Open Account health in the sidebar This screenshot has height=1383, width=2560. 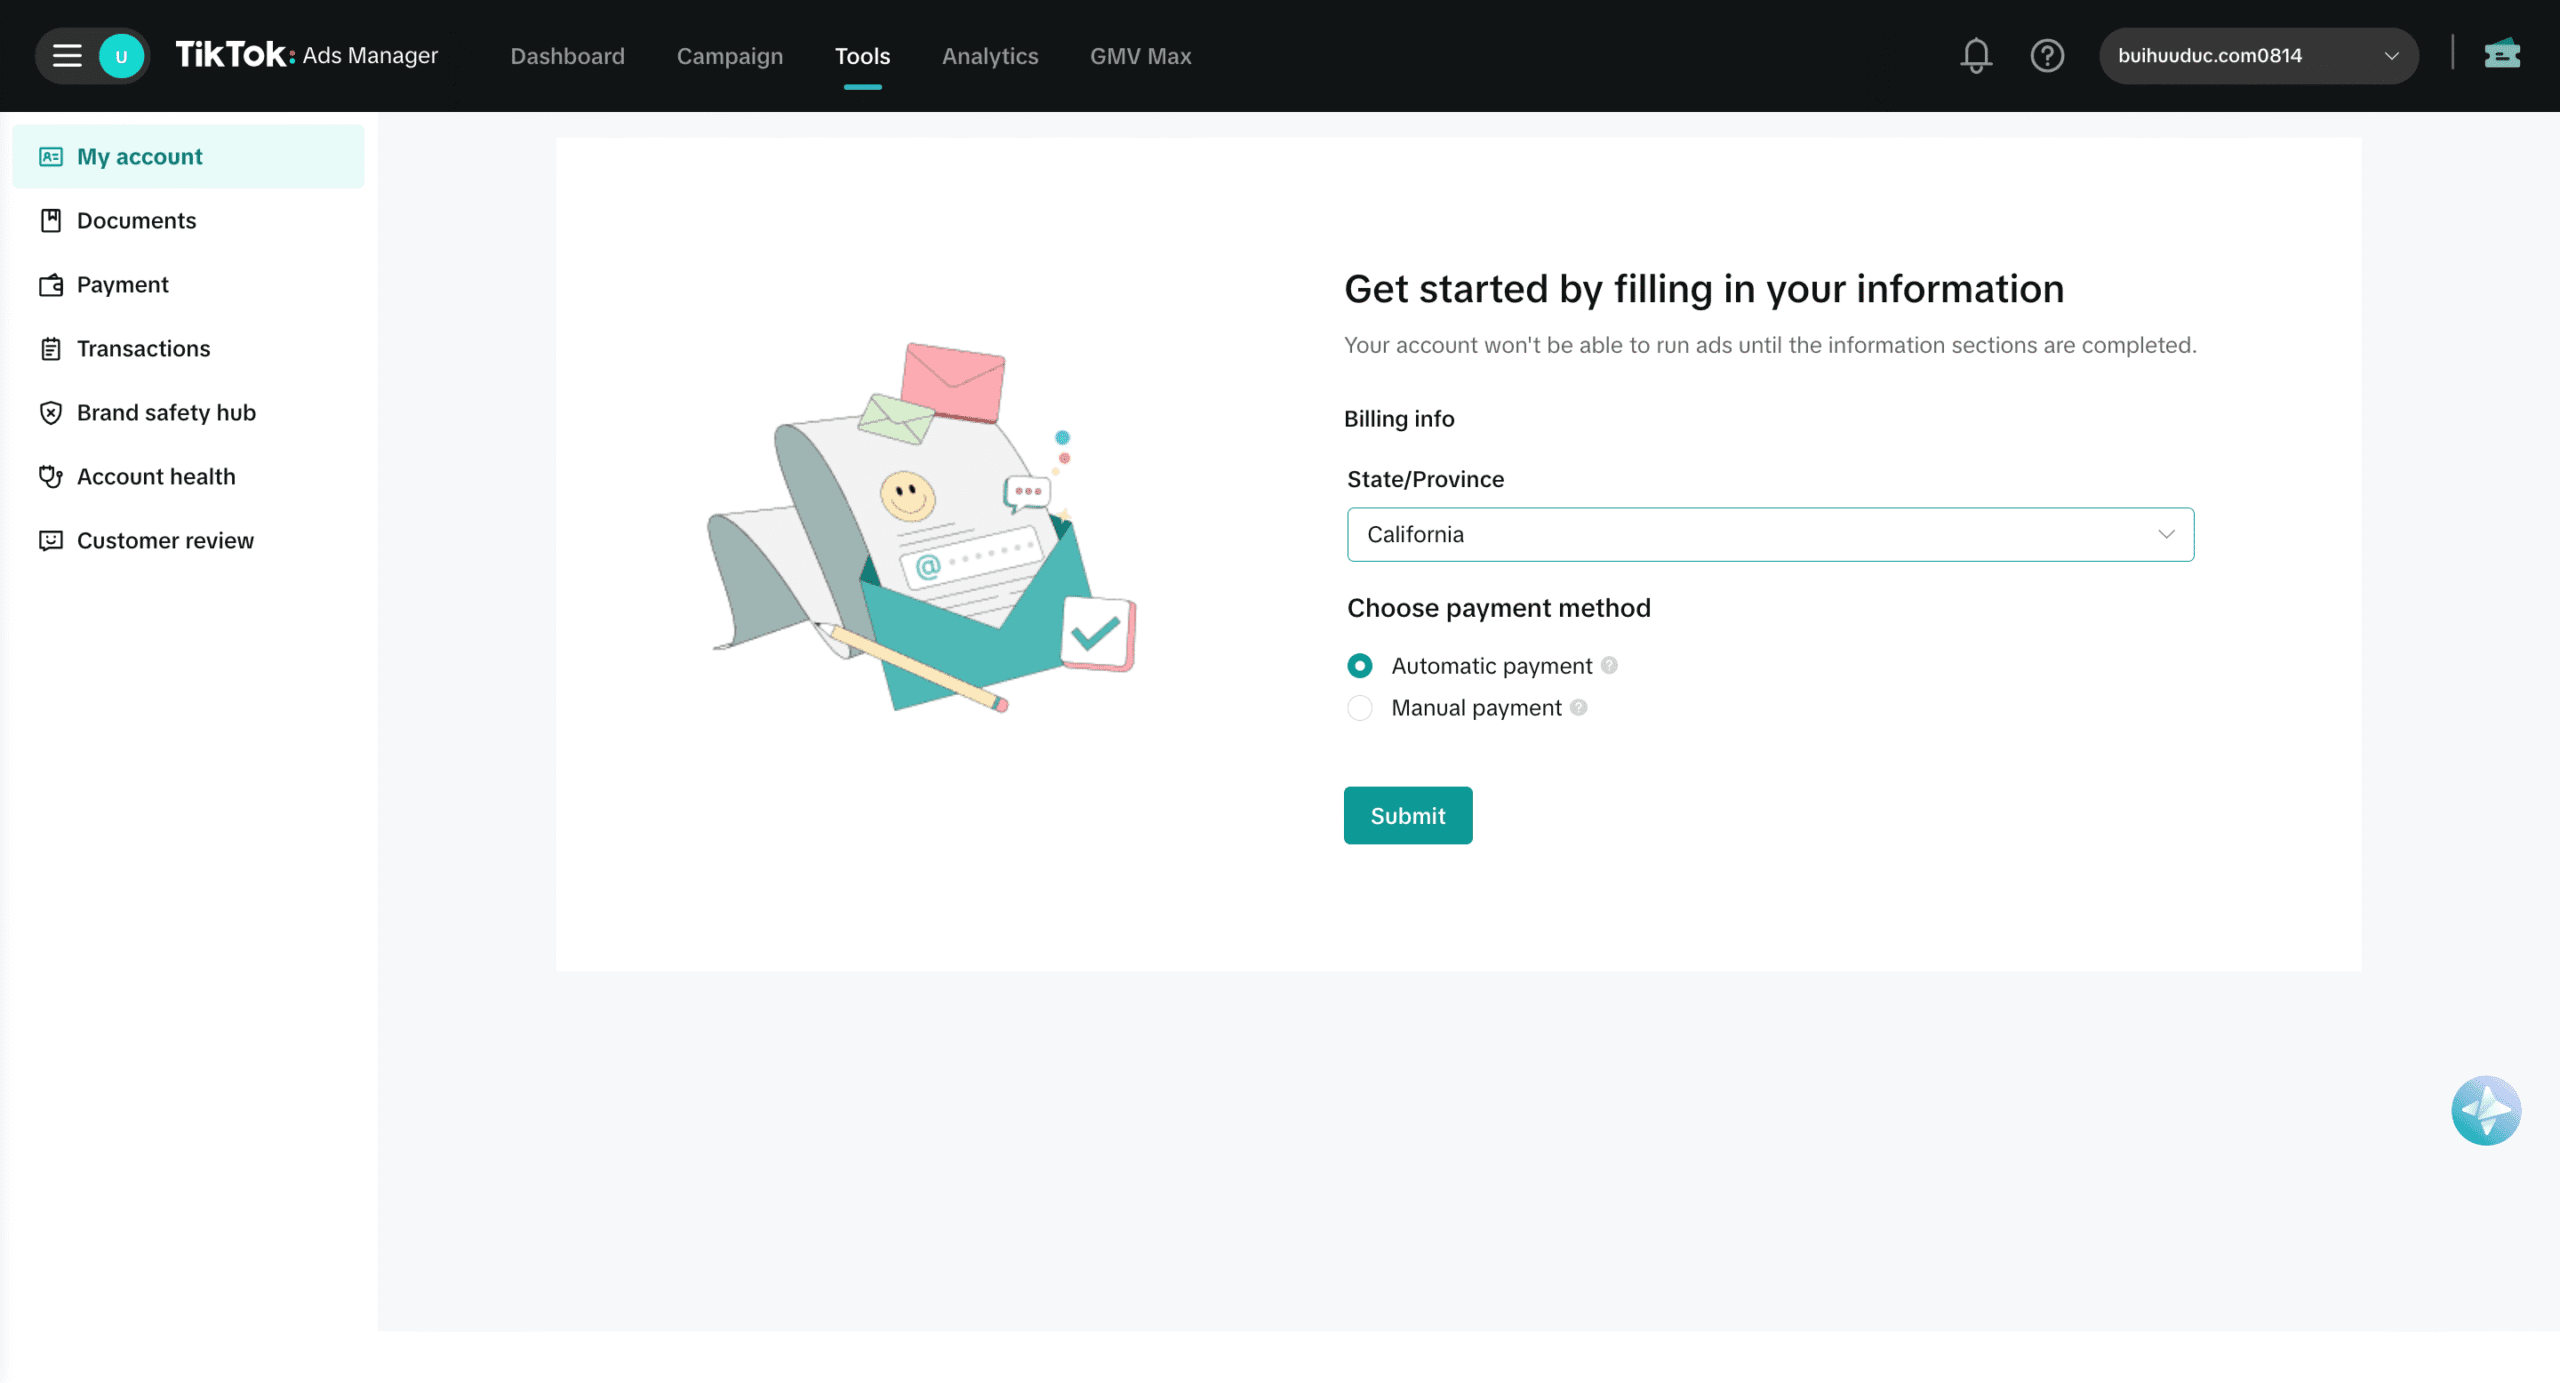point(156,477)
